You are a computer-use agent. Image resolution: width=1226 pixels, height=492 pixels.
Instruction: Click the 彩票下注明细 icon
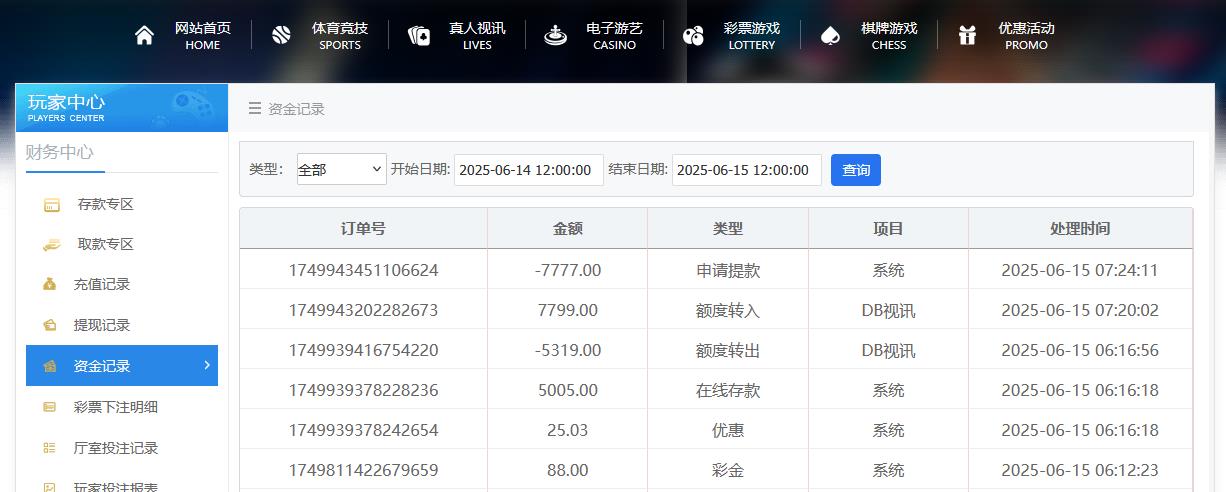pyautogui.click(x=50, y=407)
